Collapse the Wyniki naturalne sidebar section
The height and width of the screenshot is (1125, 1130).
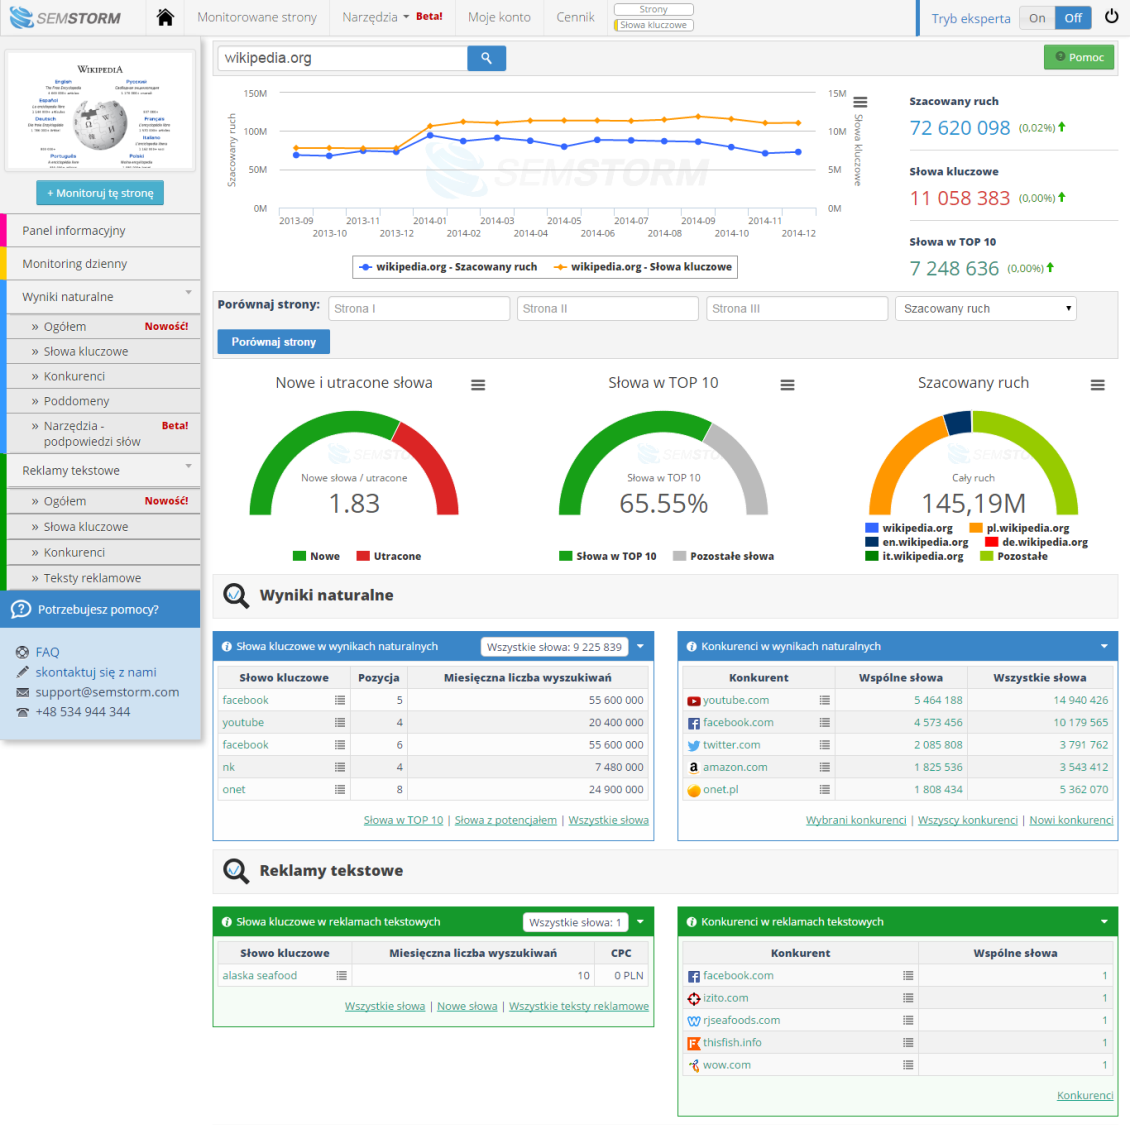tap(188, 293)
